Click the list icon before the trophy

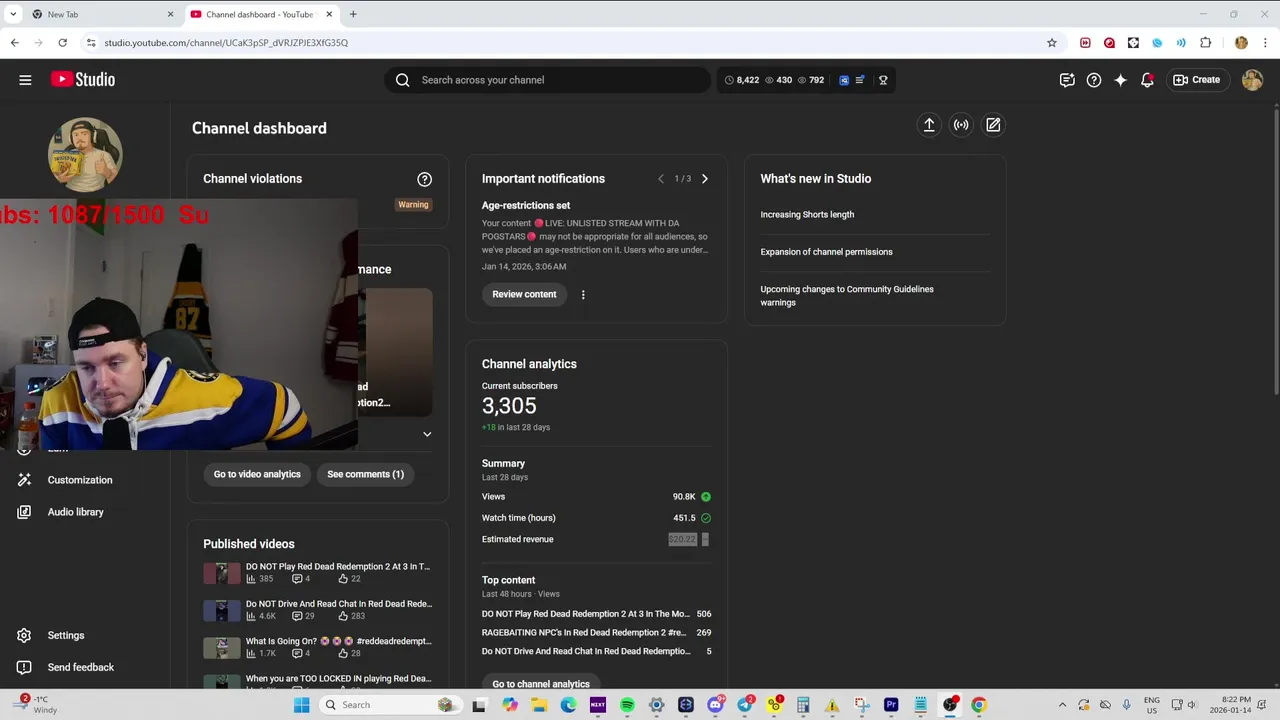[860, 80]
